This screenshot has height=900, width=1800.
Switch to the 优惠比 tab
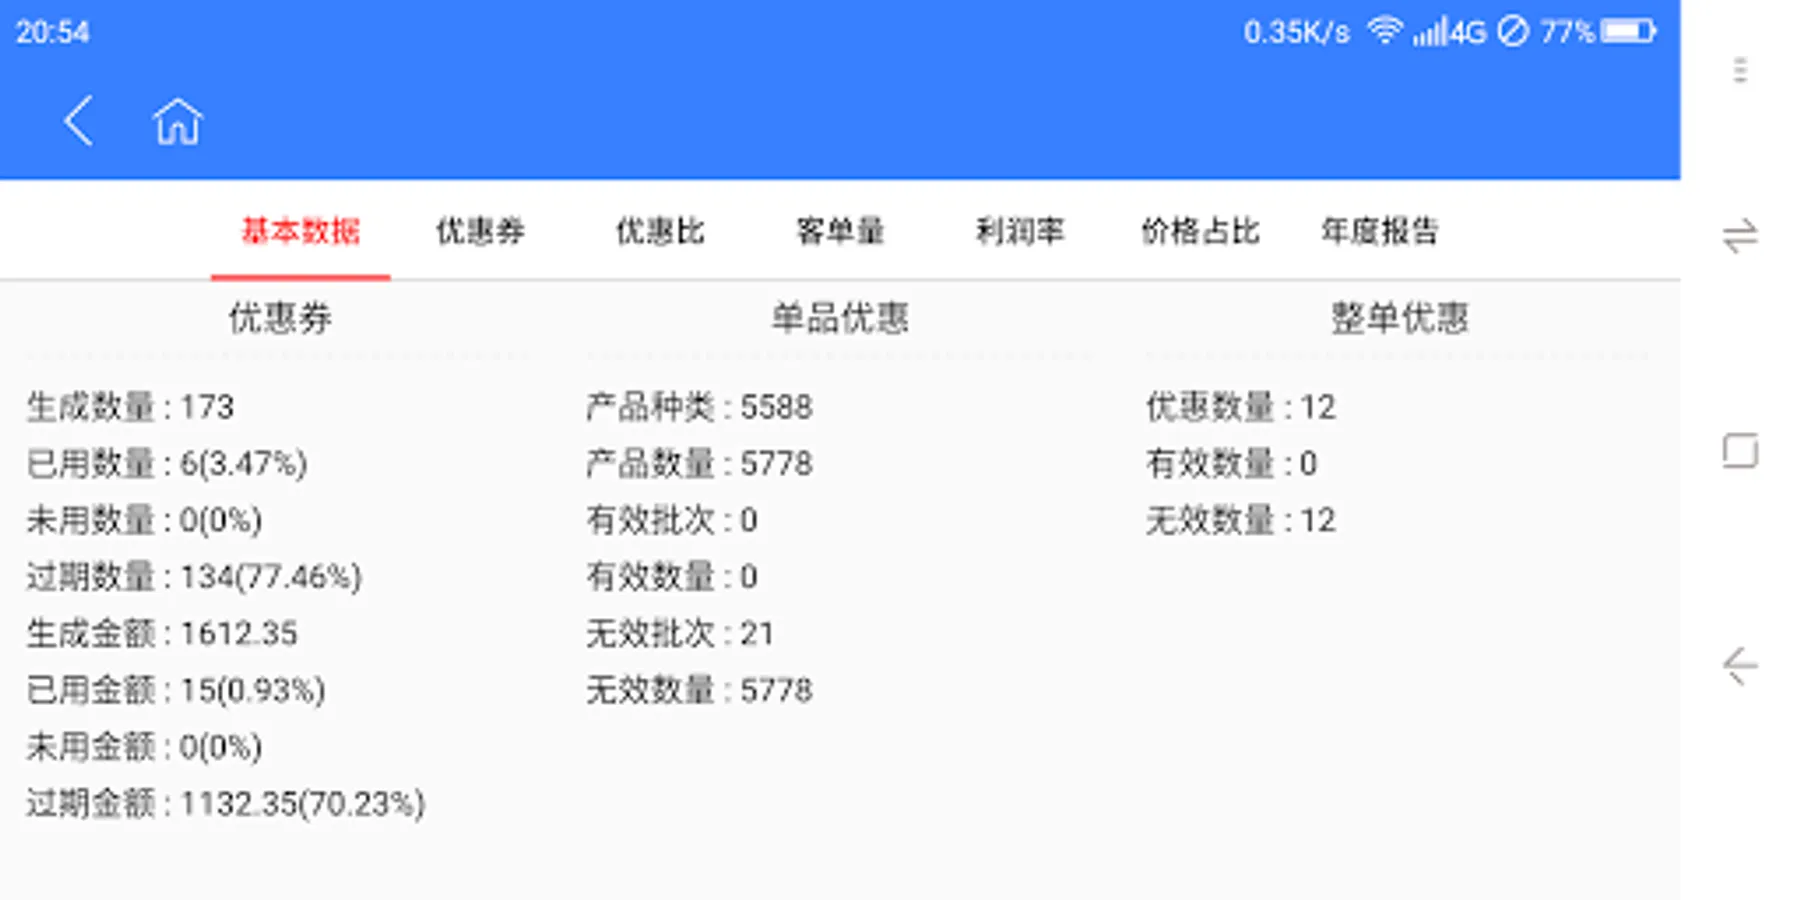(660, 231)
